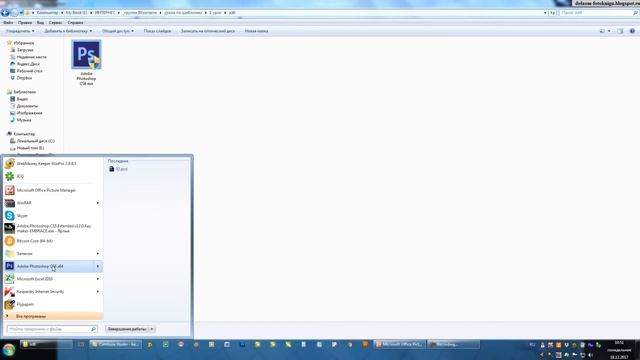Change Explorer view icon
The height and width of the screenshot is (360, 640).
coord(602,31)
